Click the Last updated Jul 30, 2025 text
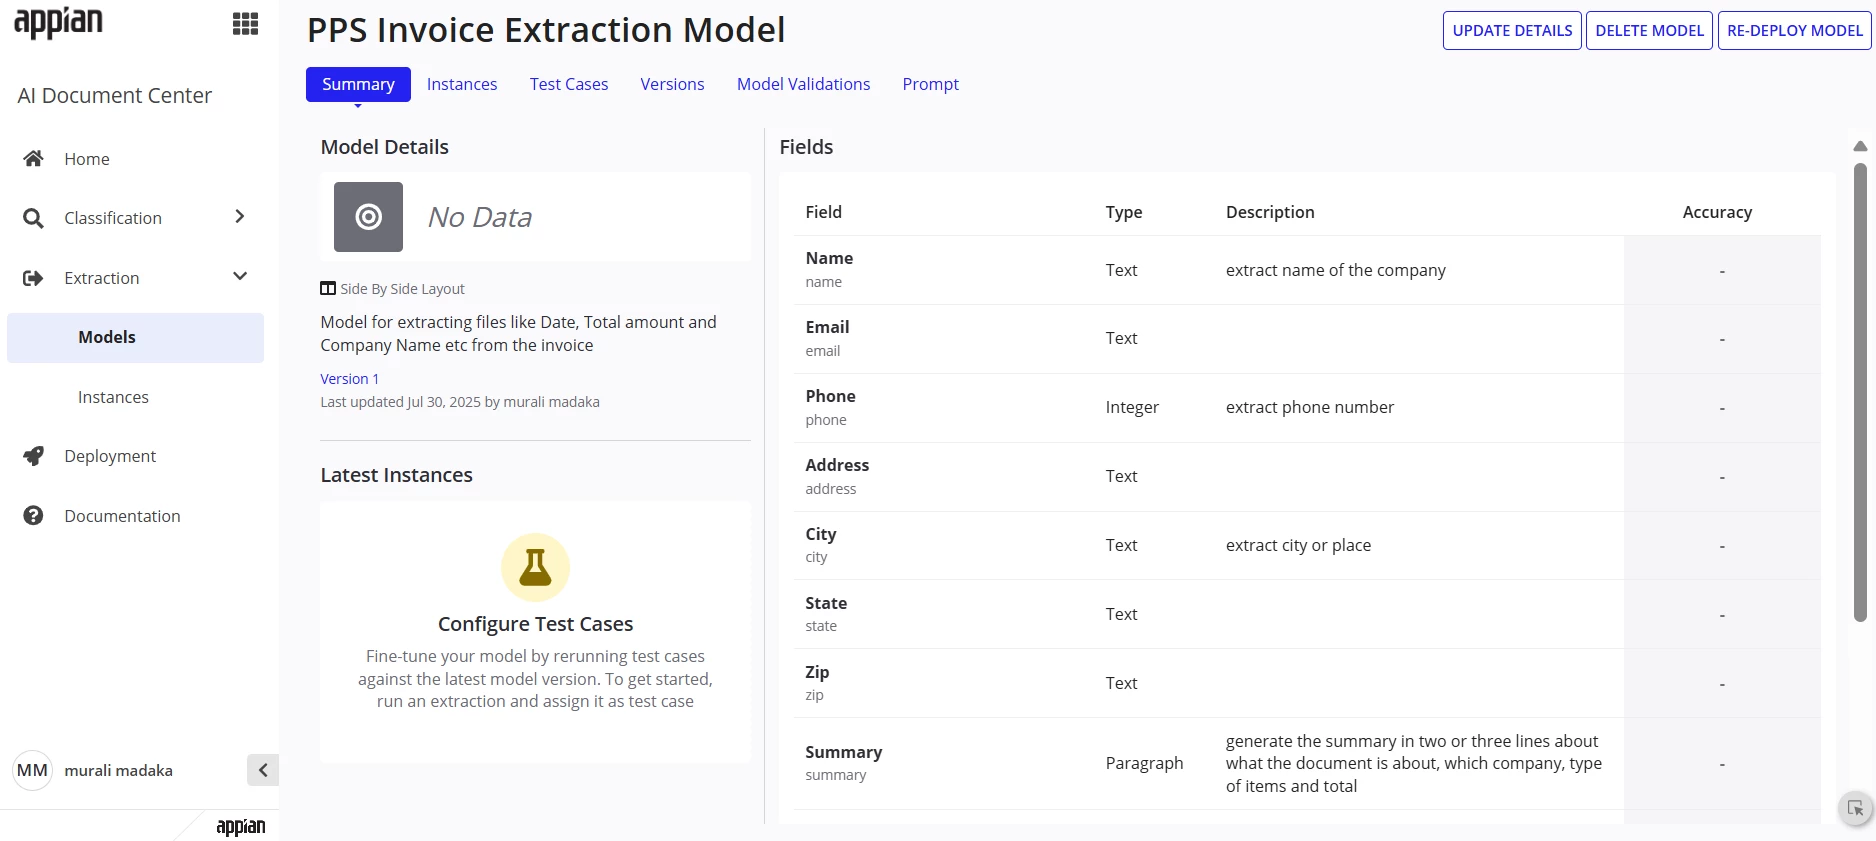This screenshot has height=841, width=1876. click(x=460, y=402)
